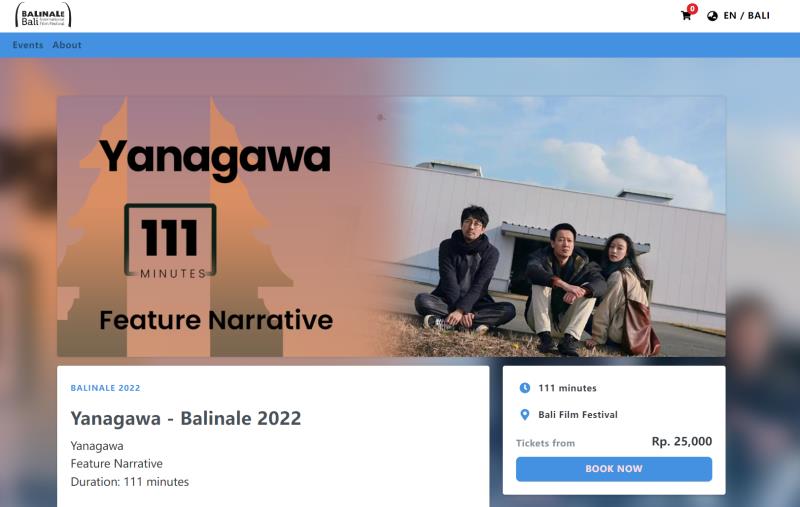Click the 111 minutes badge graphic
This screenshot has height=507, width=800.
click(x=170, y=241)
